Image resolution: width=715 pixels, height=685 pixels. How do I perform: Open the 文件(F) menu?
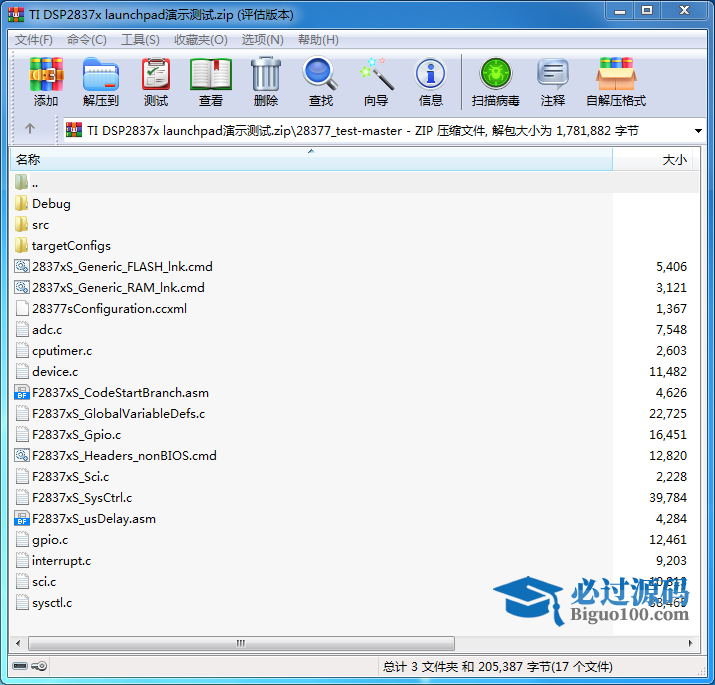coord(34,40)
